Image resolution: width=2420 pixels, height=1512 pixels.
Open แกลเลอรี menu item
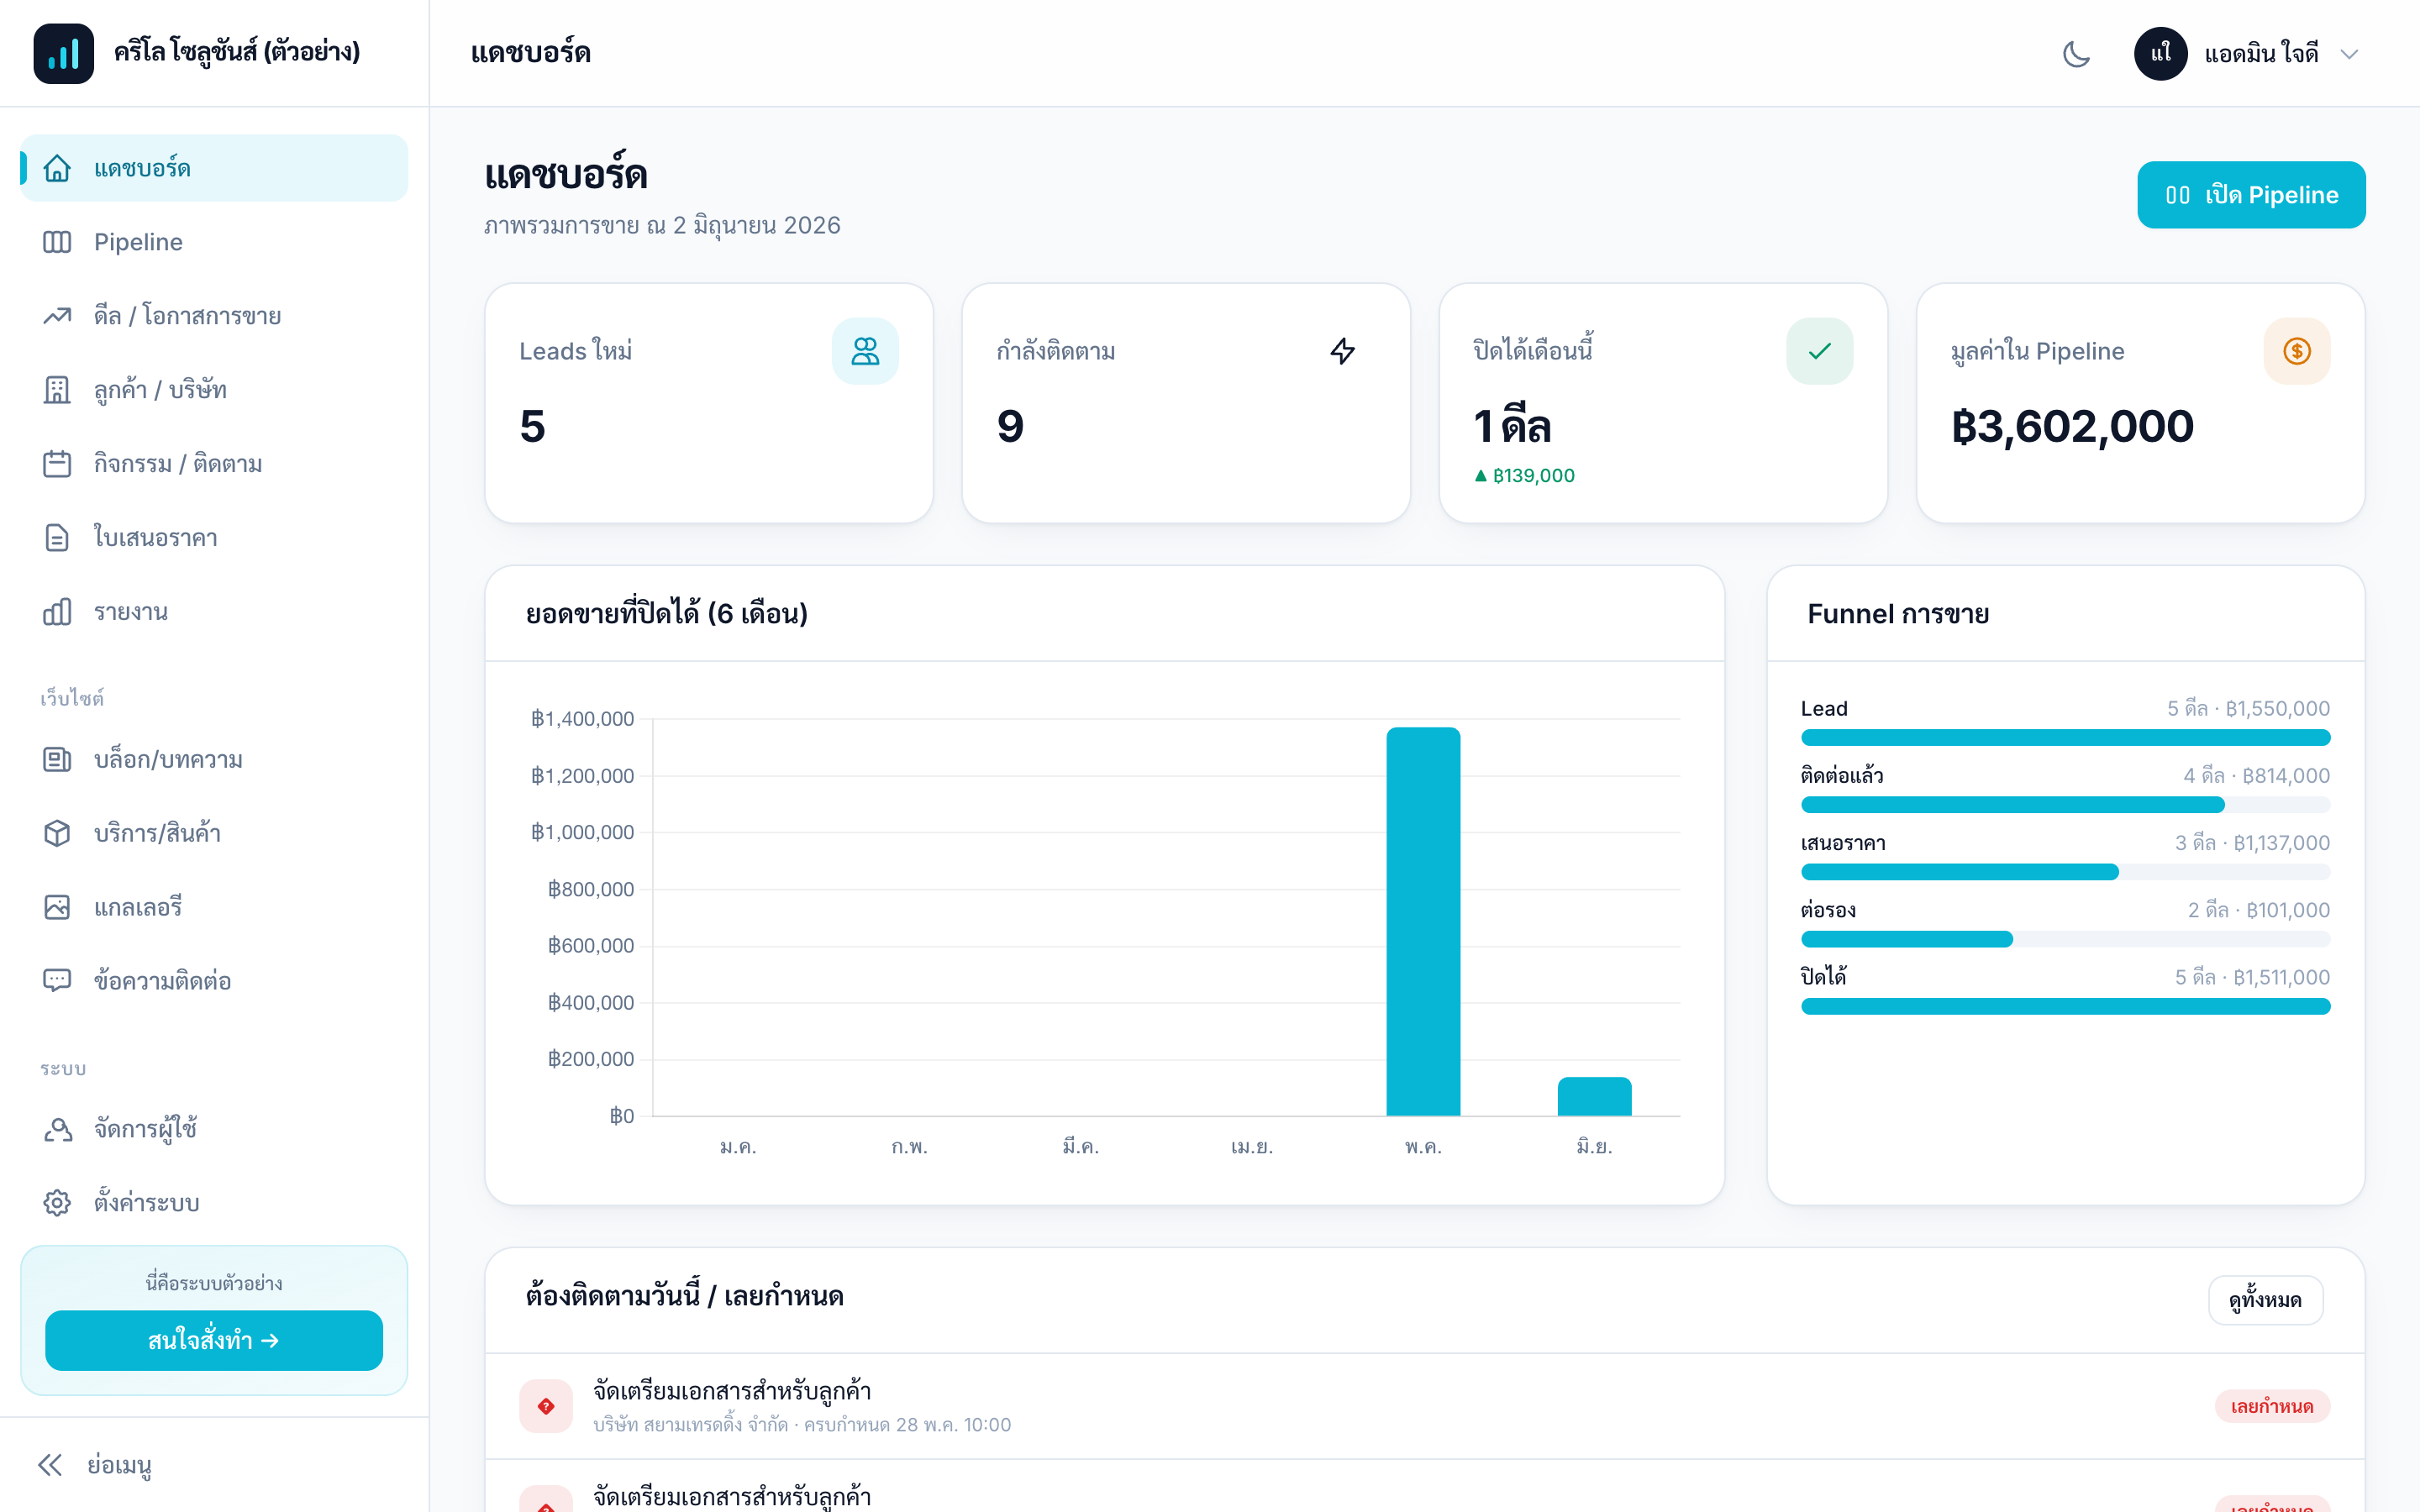[x=214, y=907]
